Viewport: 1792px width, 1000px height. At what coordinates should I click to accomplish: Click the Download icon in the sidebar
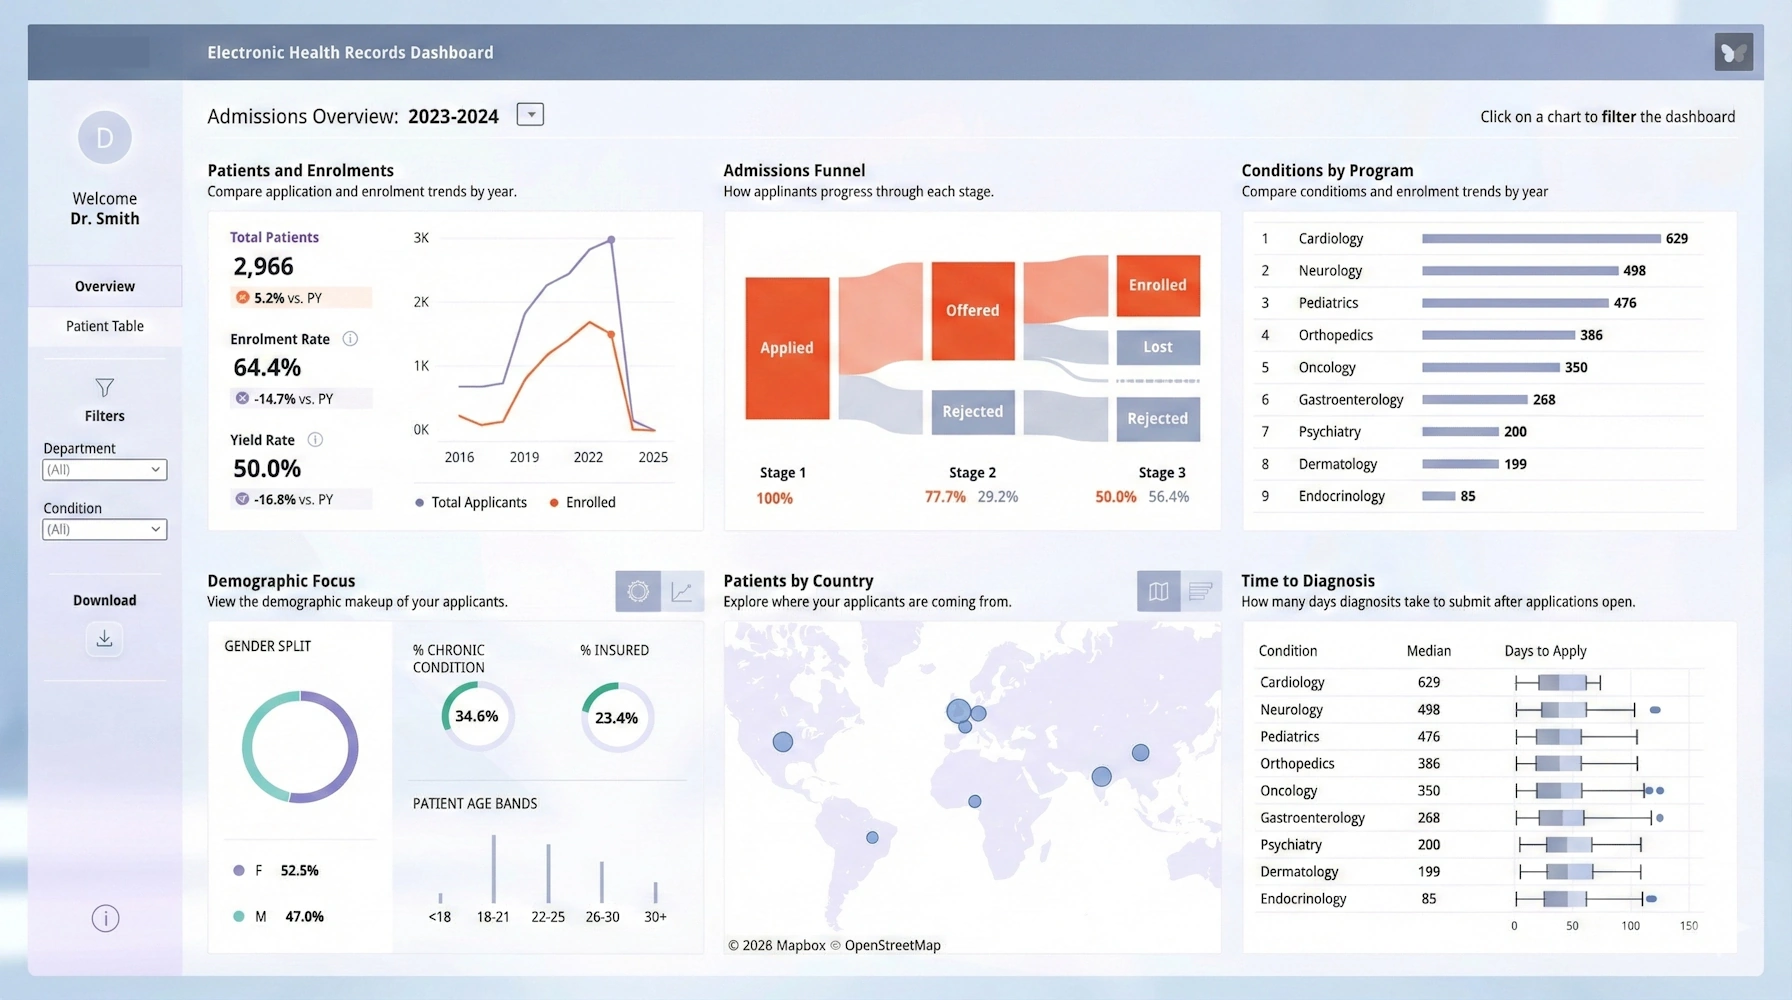[x=104, y=639]
